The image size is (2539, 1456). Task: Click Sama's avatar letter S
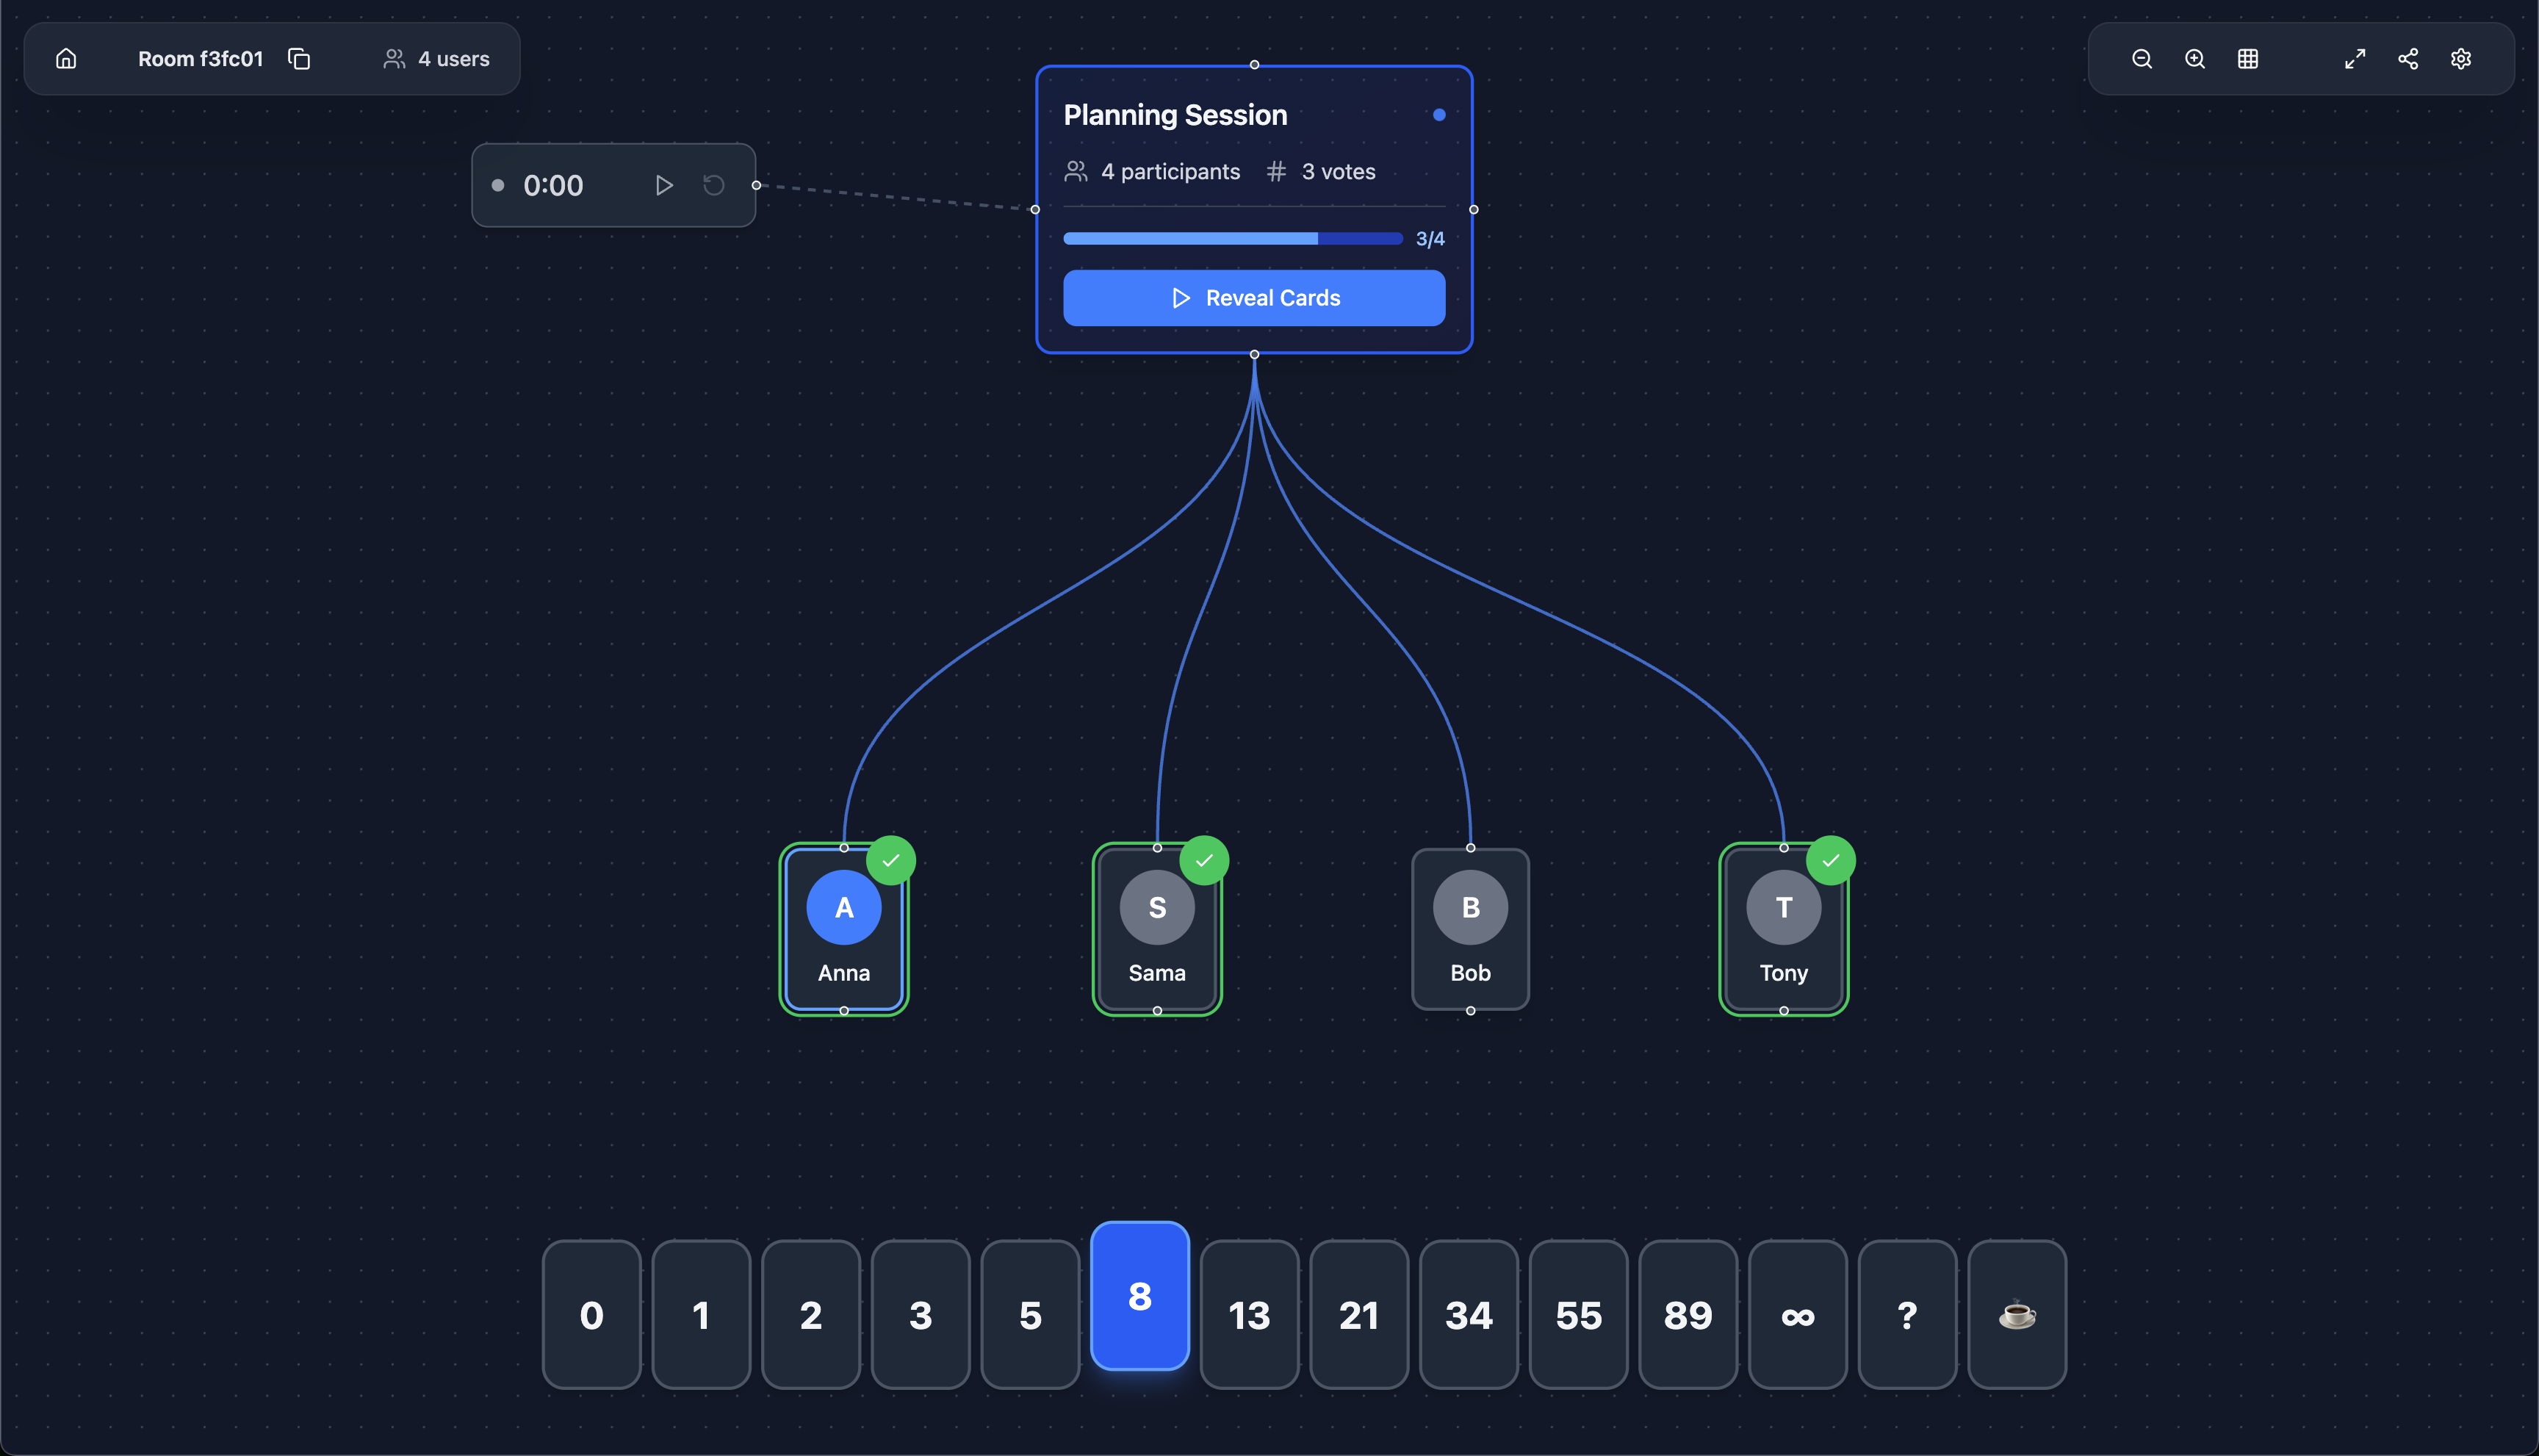1157,907
